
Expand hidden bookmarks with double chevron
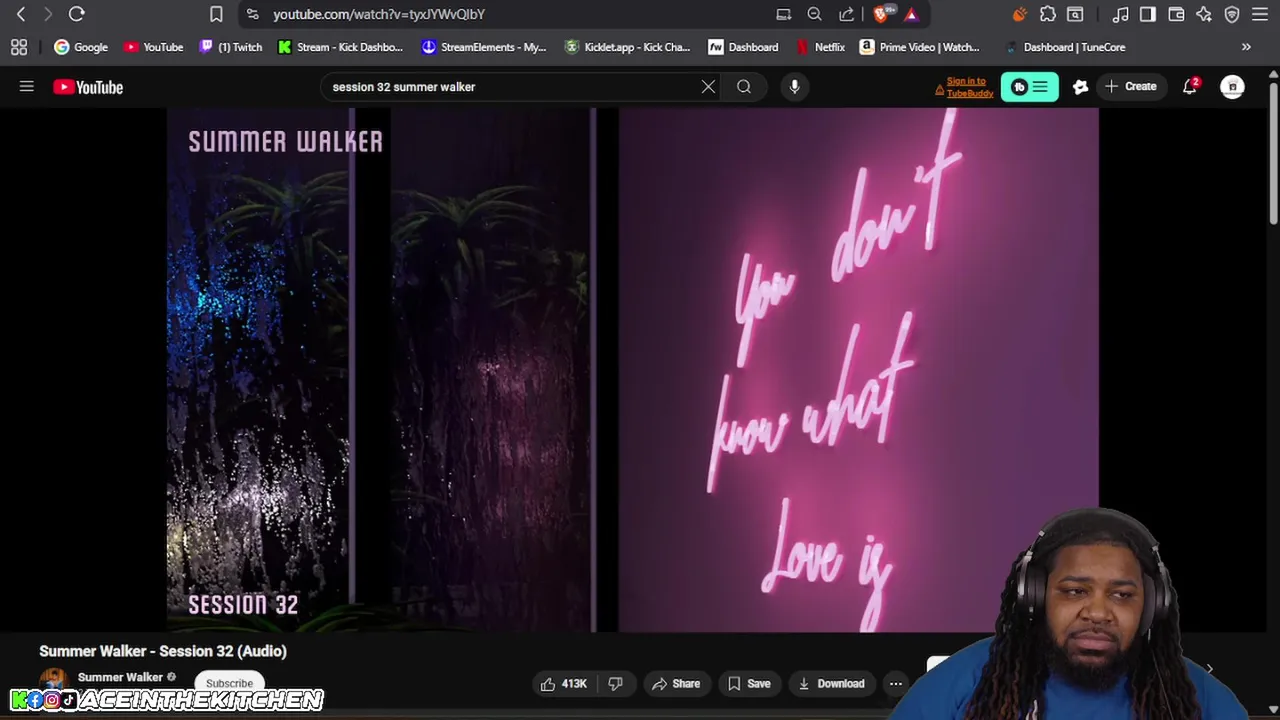pyautogui.click(x=1246, y=47)
